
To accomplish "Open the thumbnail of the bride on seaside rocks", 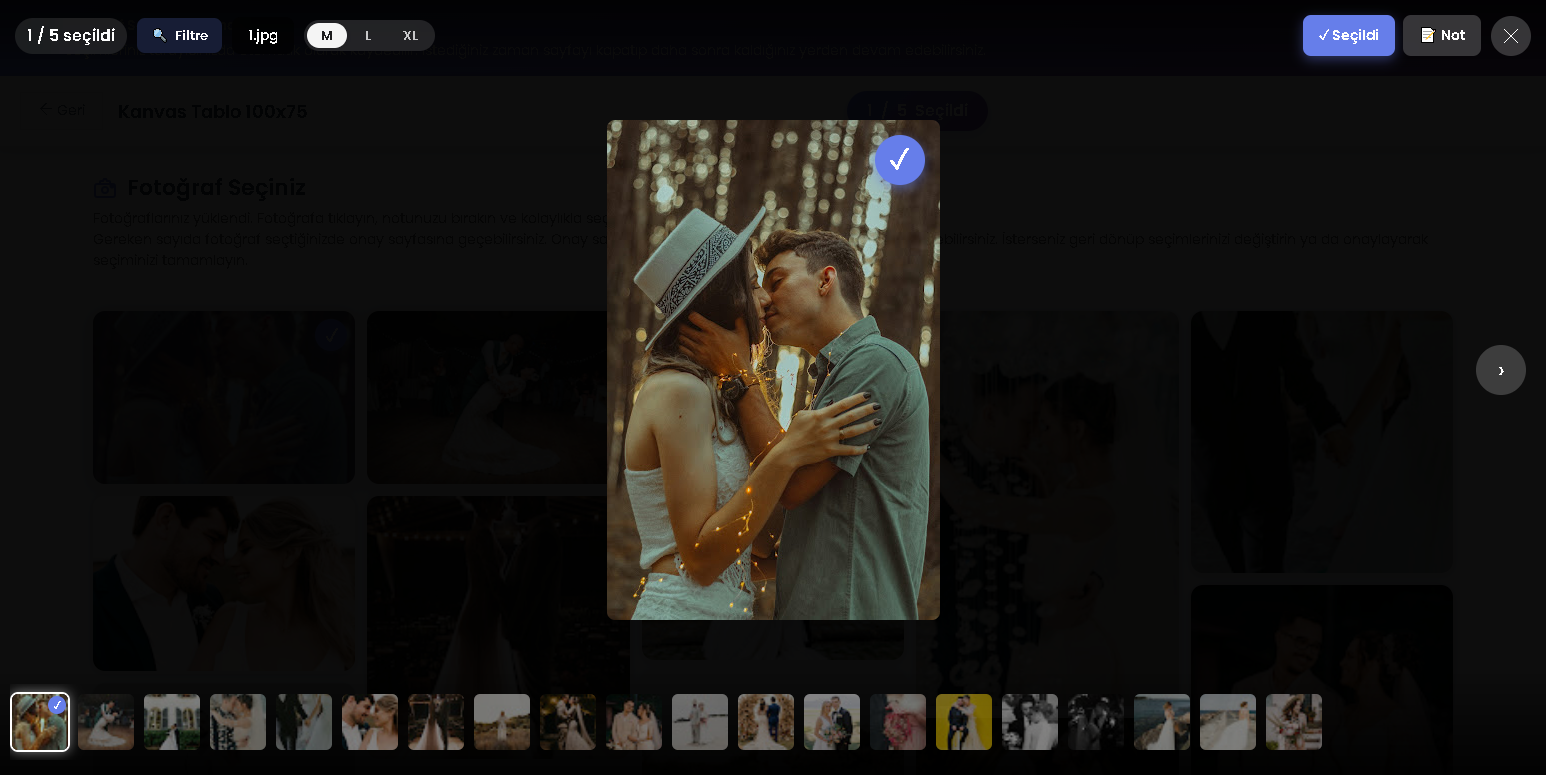I will point(1162,722).
